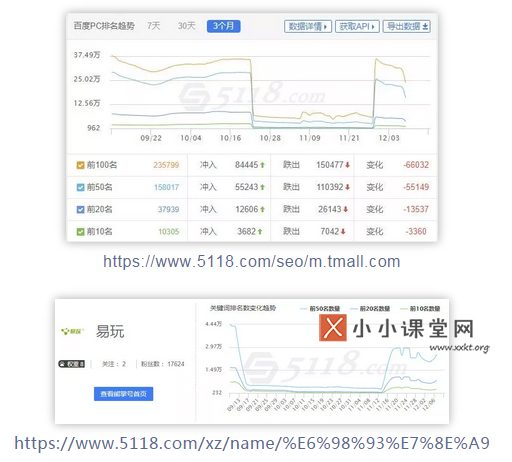
Task: Open the 5118.com/xz/name URL at bottom
Action: pos(252,443)
